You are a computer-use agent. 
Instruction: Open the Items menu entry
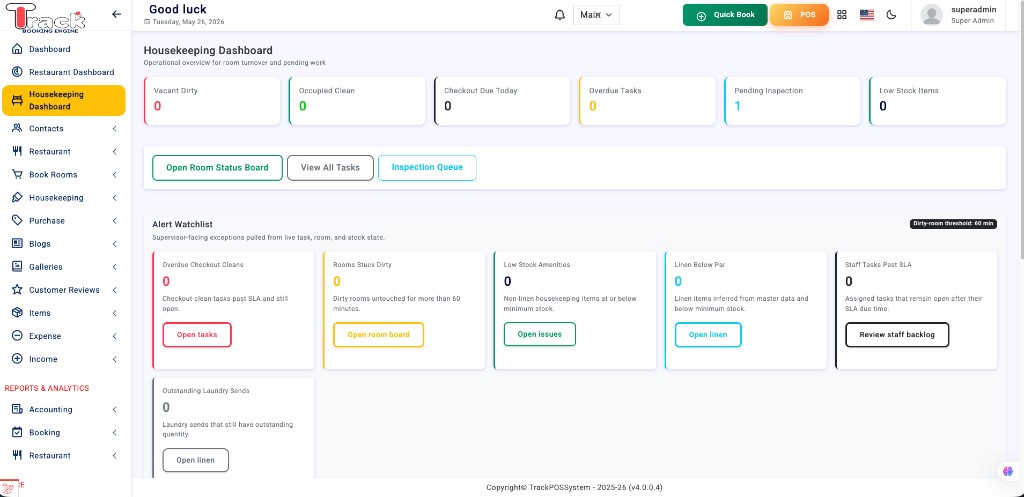[x=63, y=313]
